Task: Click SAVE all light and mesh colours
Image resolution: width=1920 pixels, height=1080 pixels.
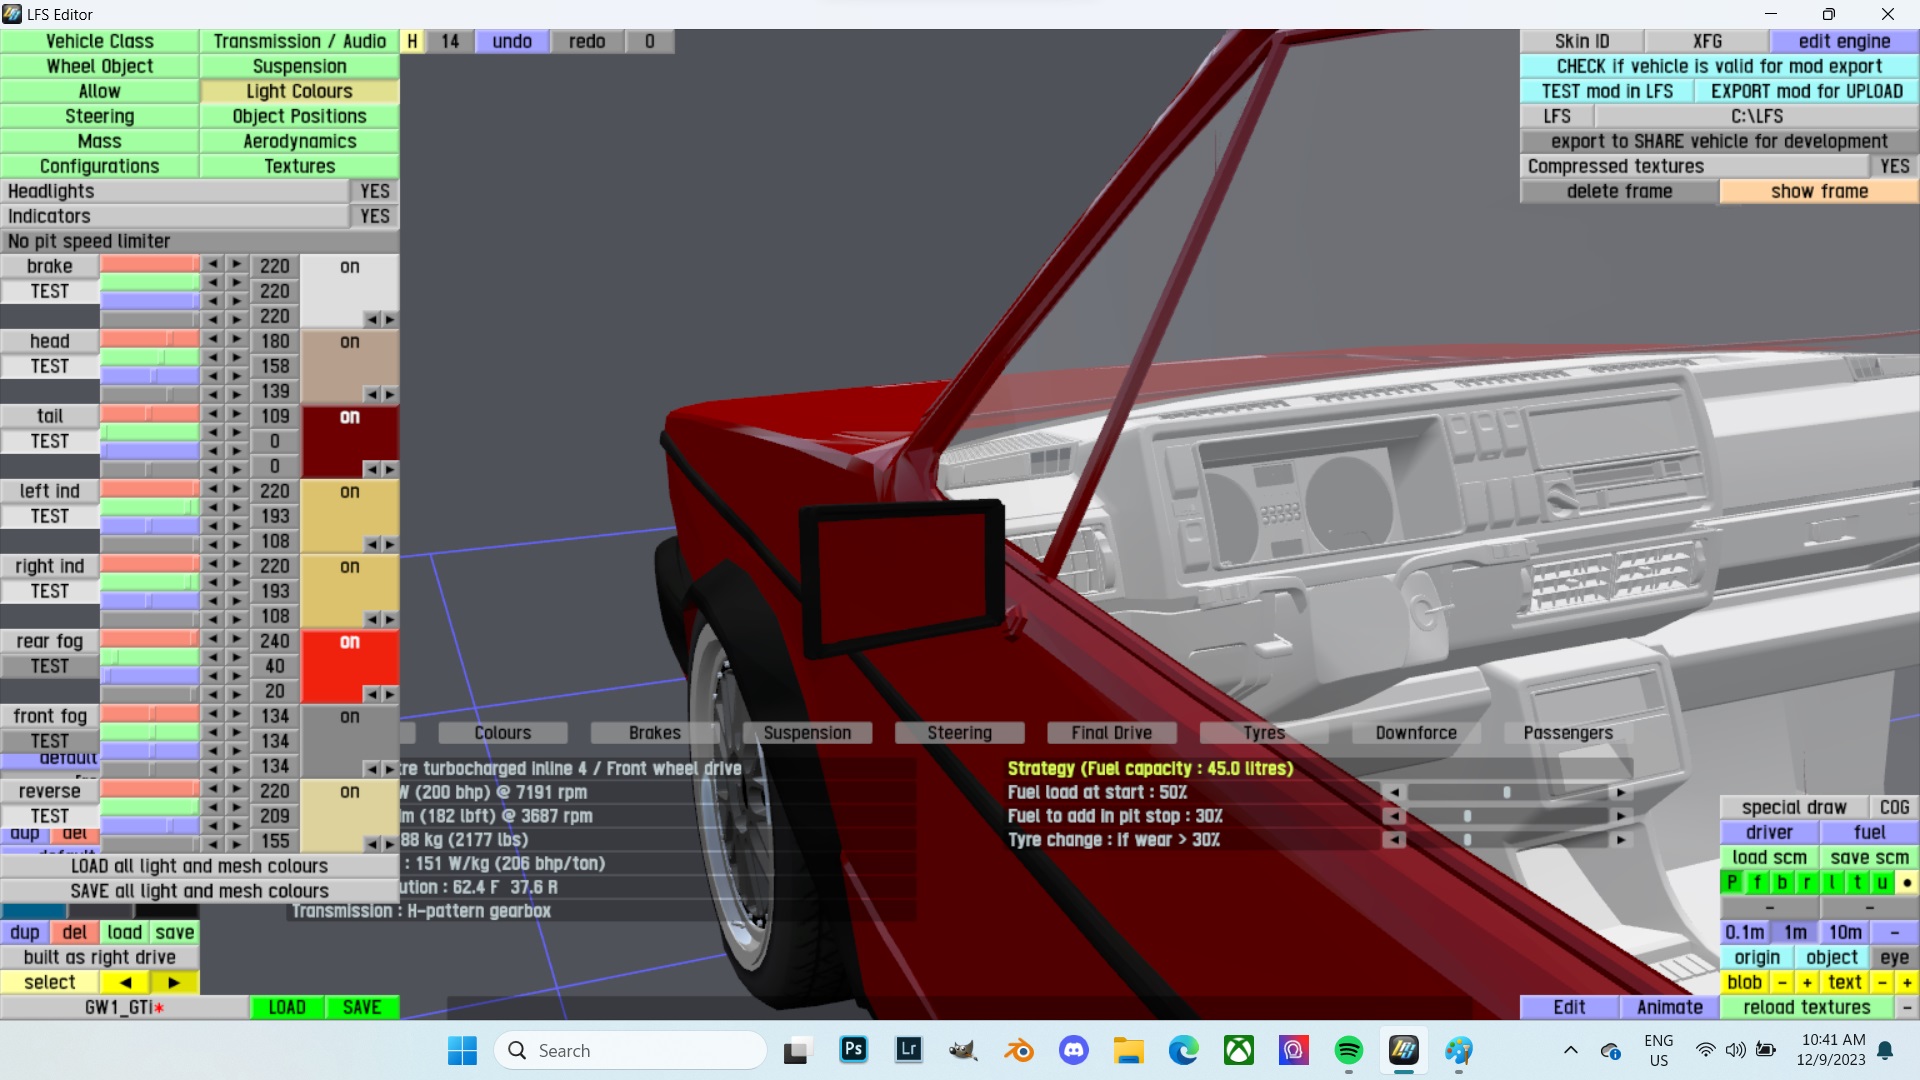Action: coord(199,891)
